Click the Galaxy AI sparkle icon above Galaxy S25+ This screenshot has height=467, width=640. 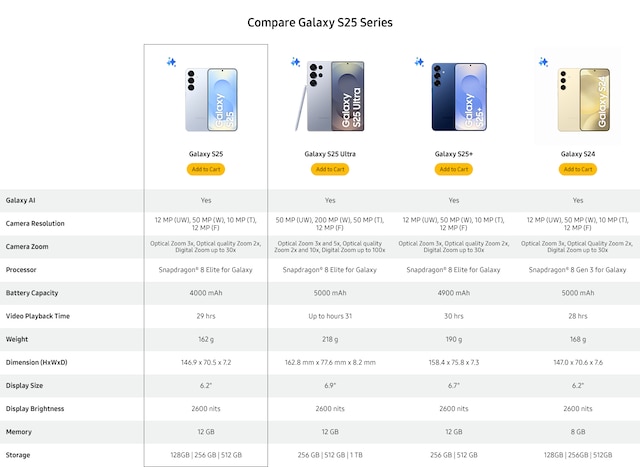click(x=420, y=62)
